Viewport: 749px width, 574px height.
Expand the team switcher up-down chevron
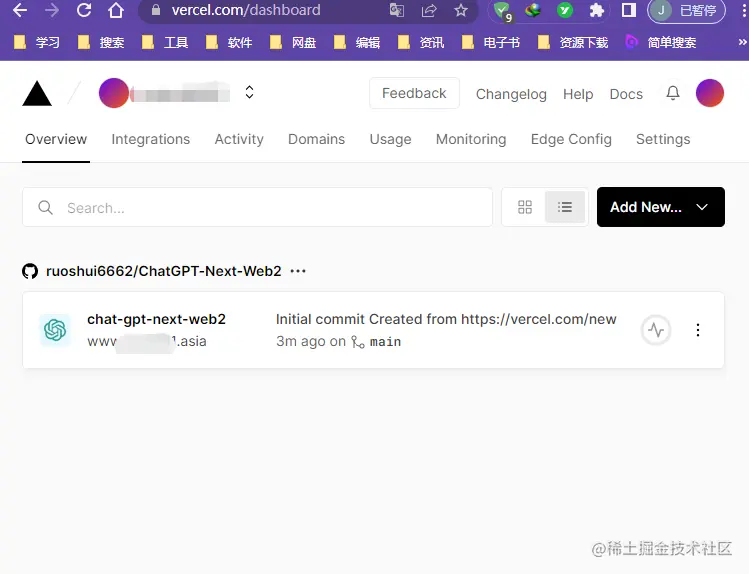click(x=249, y=92)
